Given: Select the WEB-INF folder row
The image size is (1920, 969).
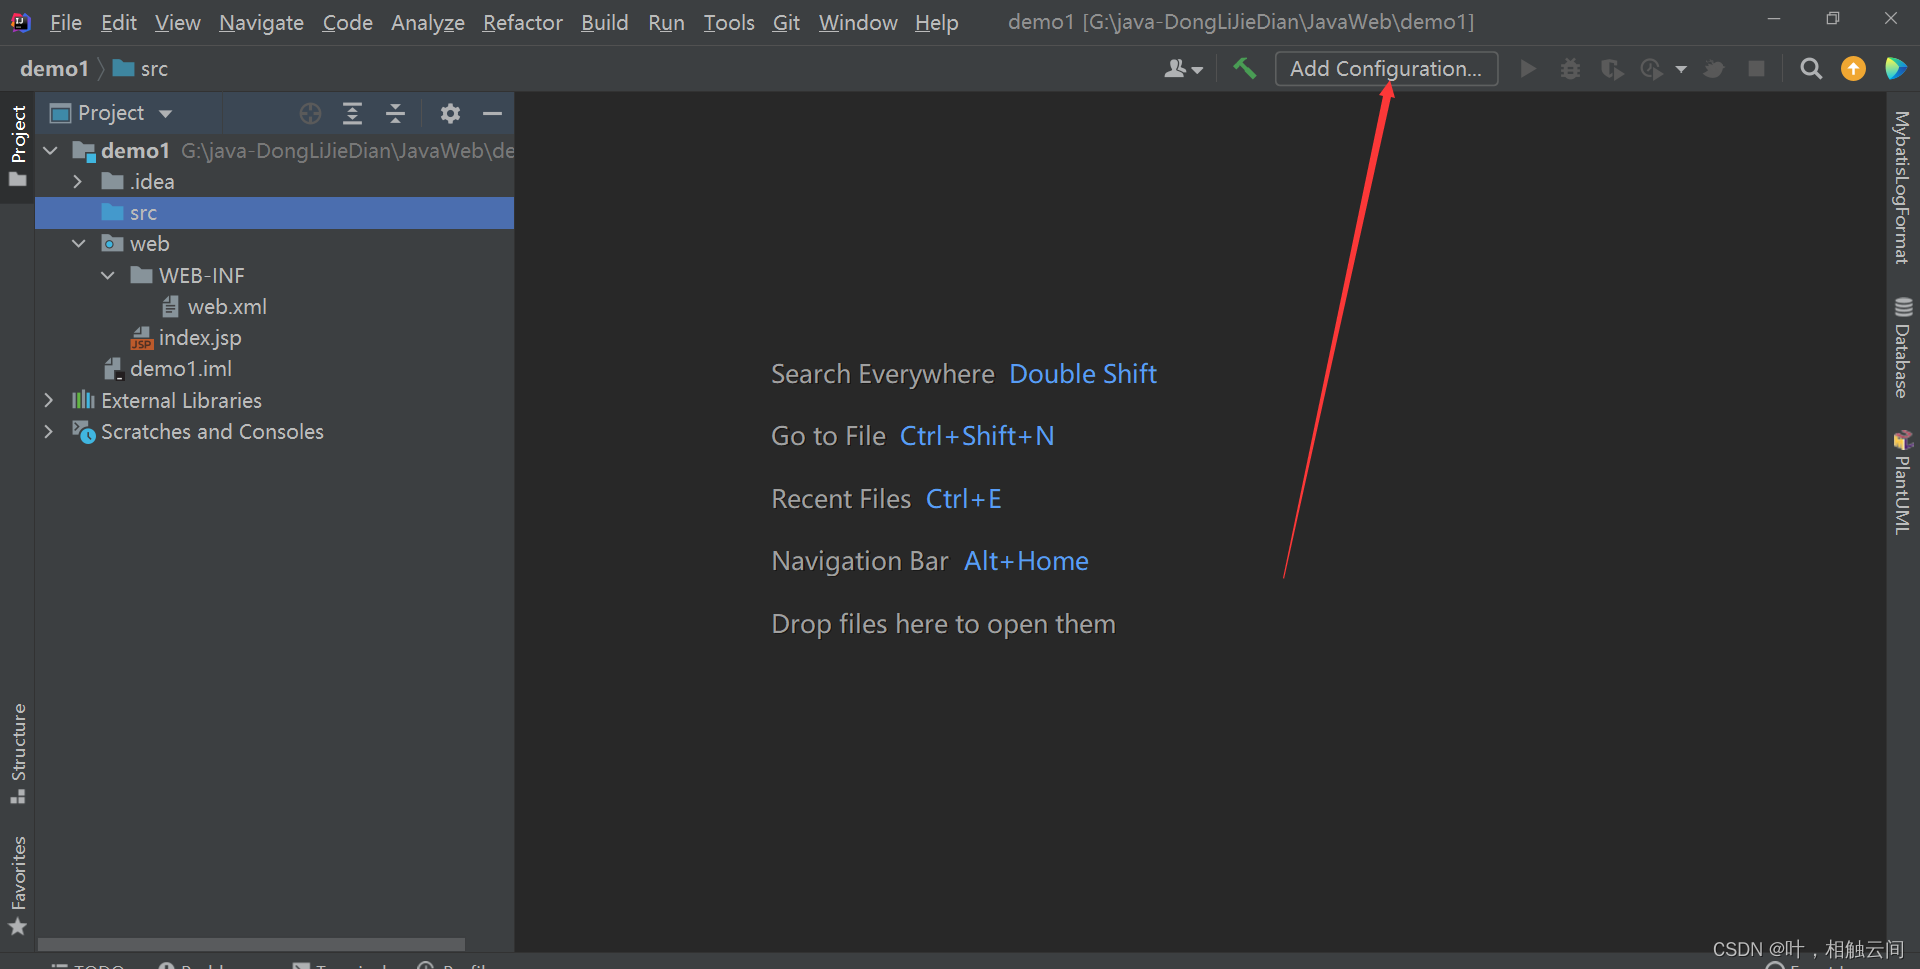Looking at the screenshot, I should (x=274, y=275).
